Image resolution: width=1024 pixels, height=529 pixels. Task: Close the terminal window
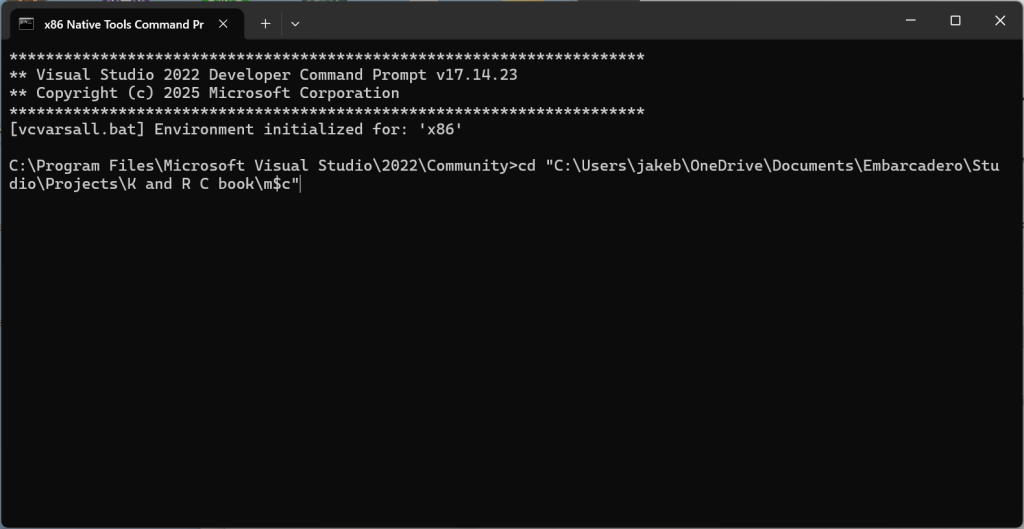tap(999, 20)
